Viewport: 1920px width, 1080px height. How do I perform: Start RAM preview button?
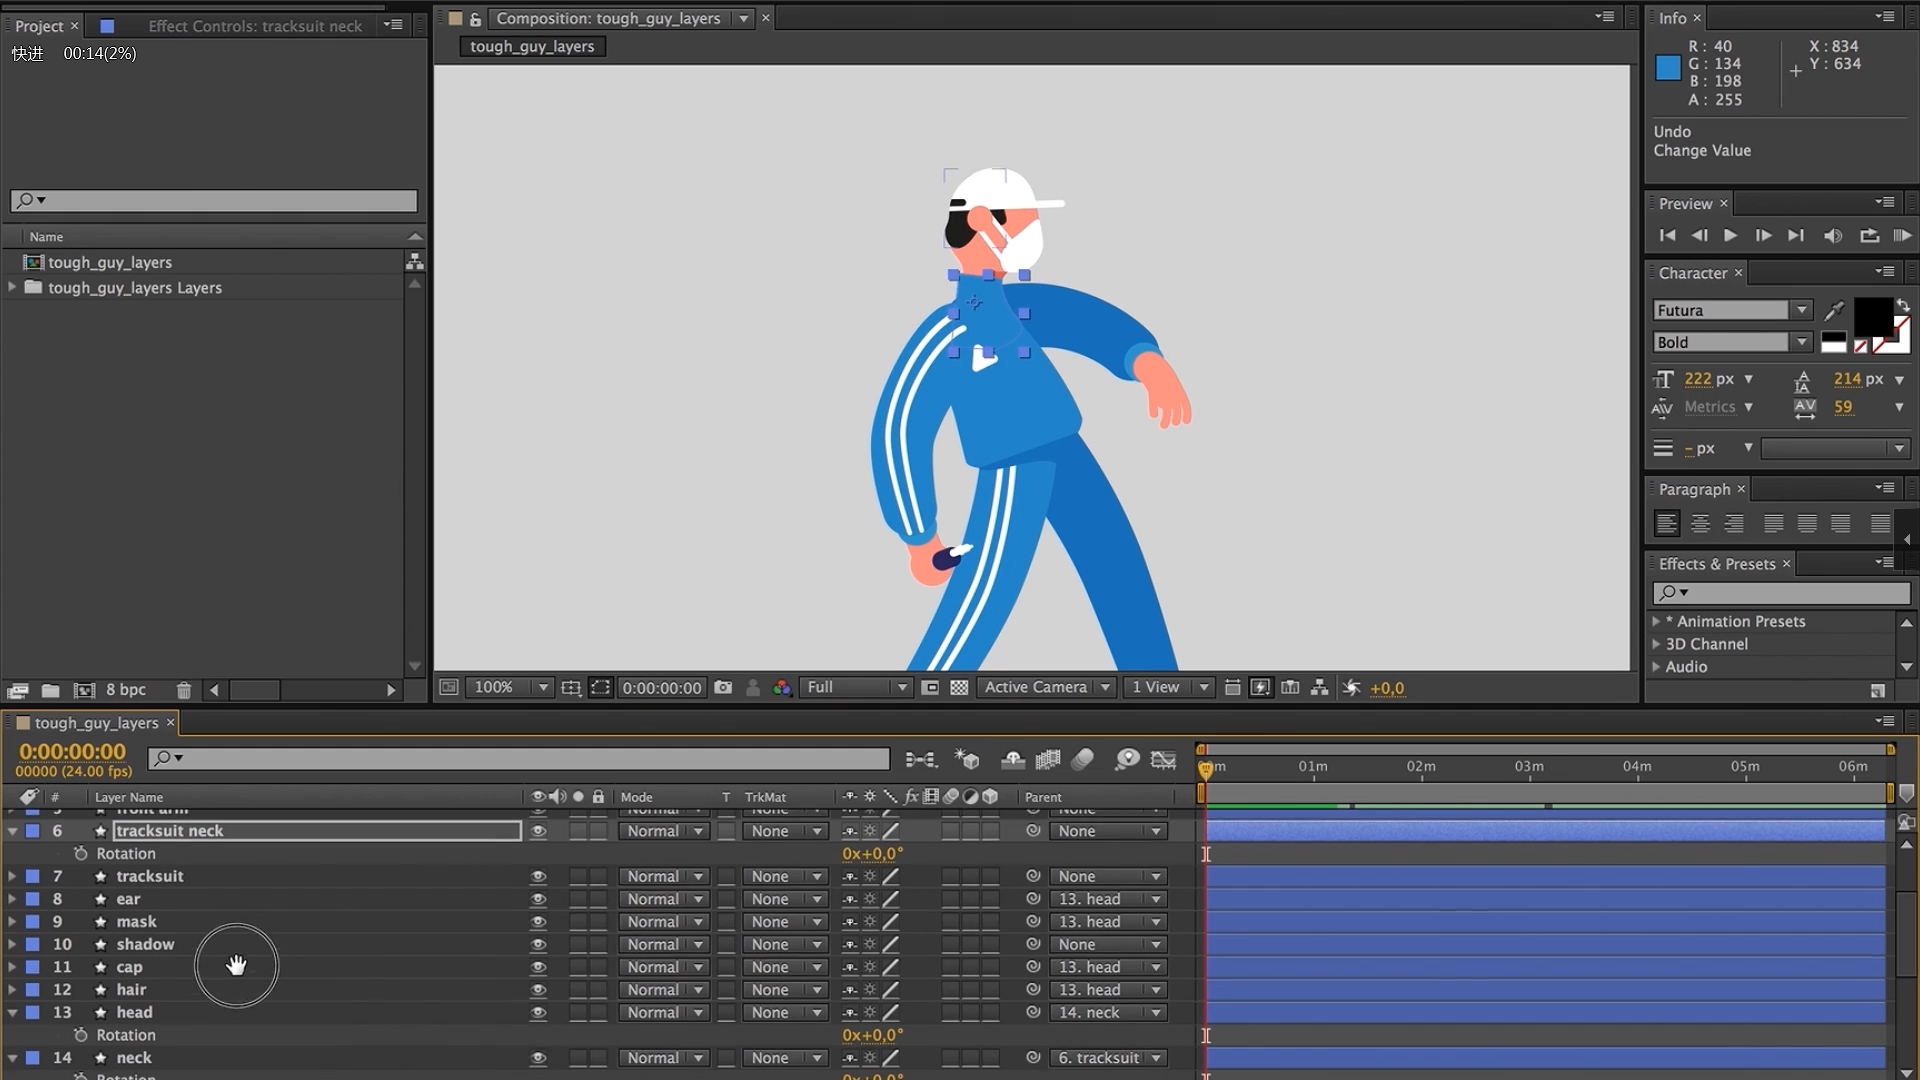click(x=1901, y=235)
